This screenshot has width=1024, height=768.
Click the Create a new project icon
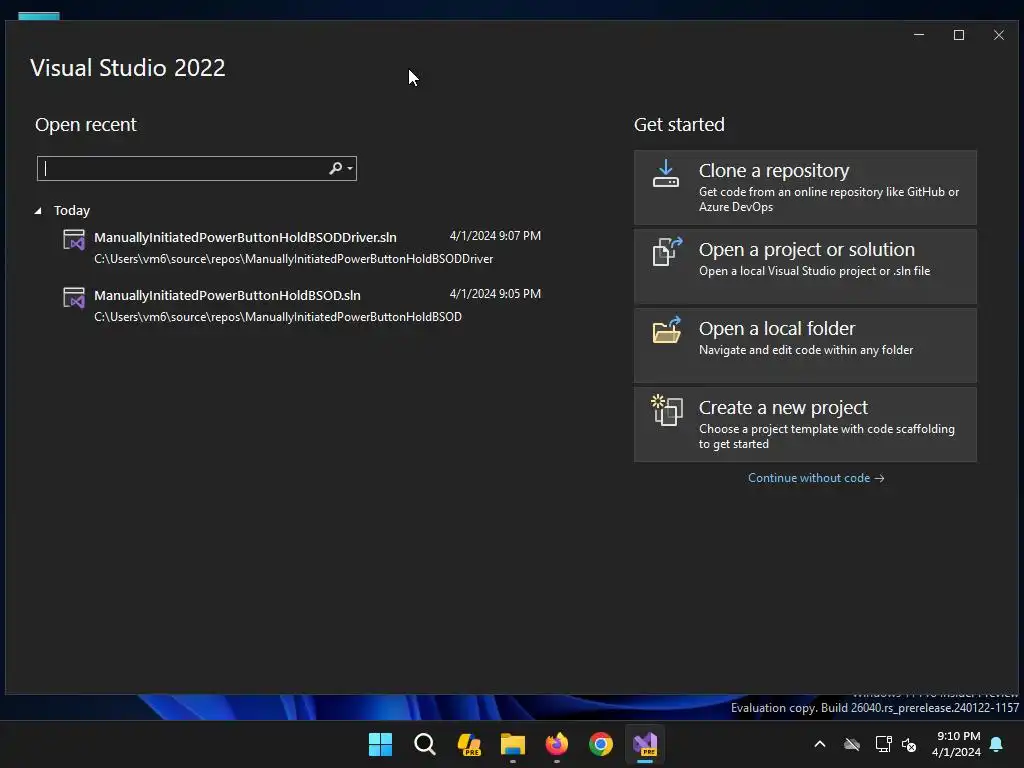667,410
